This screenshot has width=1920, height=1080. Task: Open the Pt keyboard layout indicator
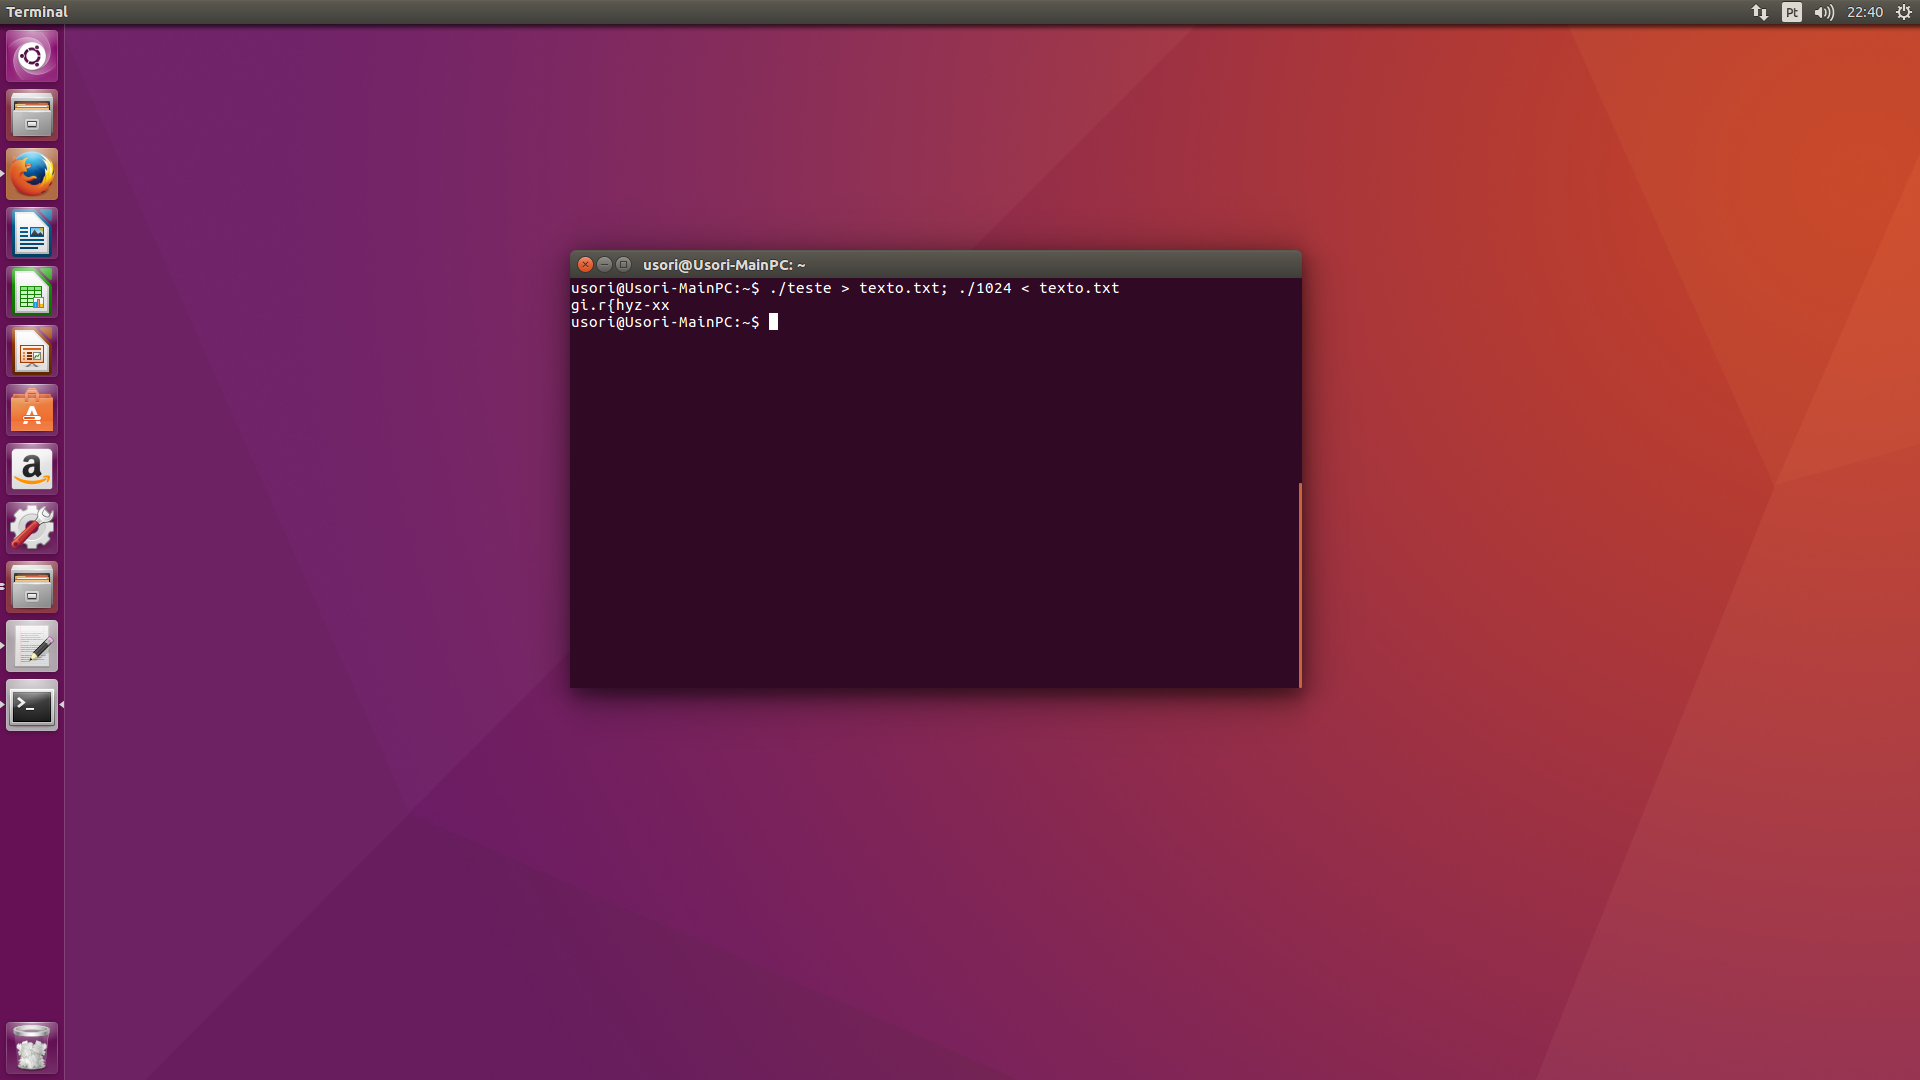1792,12
